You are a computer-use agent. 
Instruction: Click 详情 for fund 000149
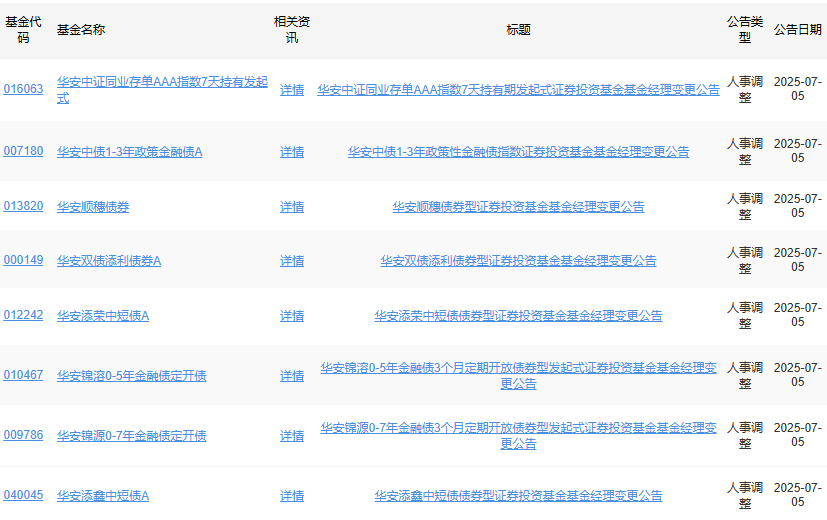pos(292,261)
